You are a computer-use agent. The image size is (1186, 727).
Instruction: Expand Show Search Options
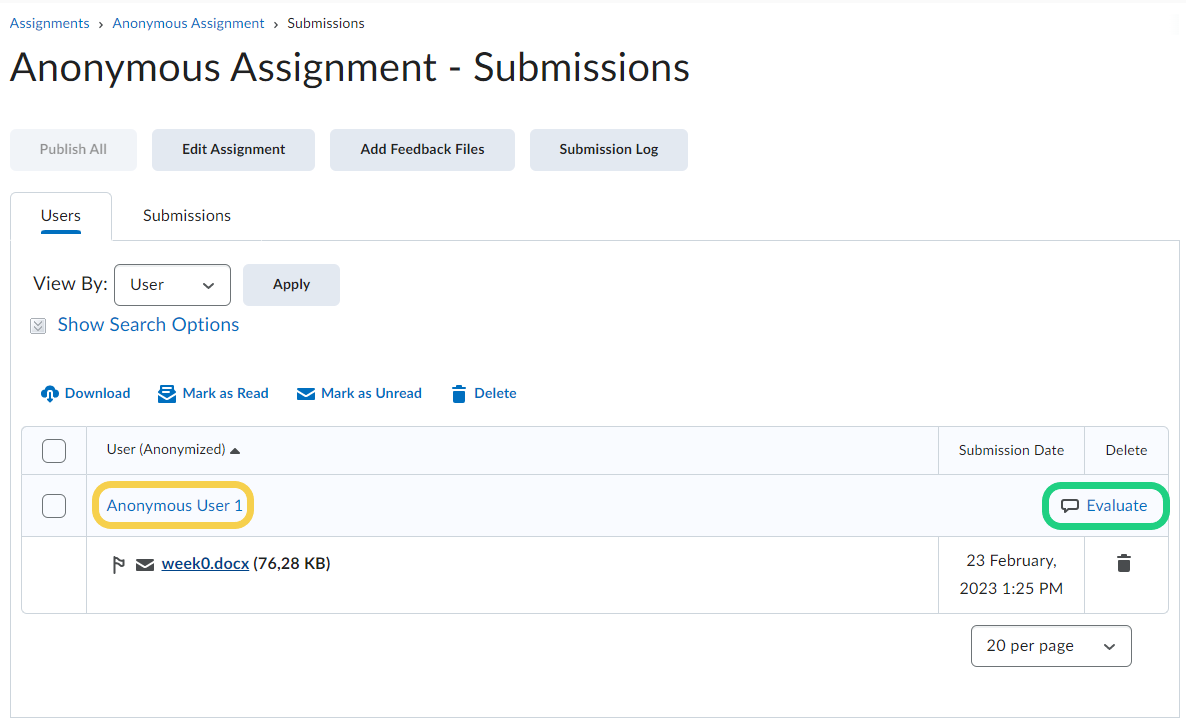[148, 325]
